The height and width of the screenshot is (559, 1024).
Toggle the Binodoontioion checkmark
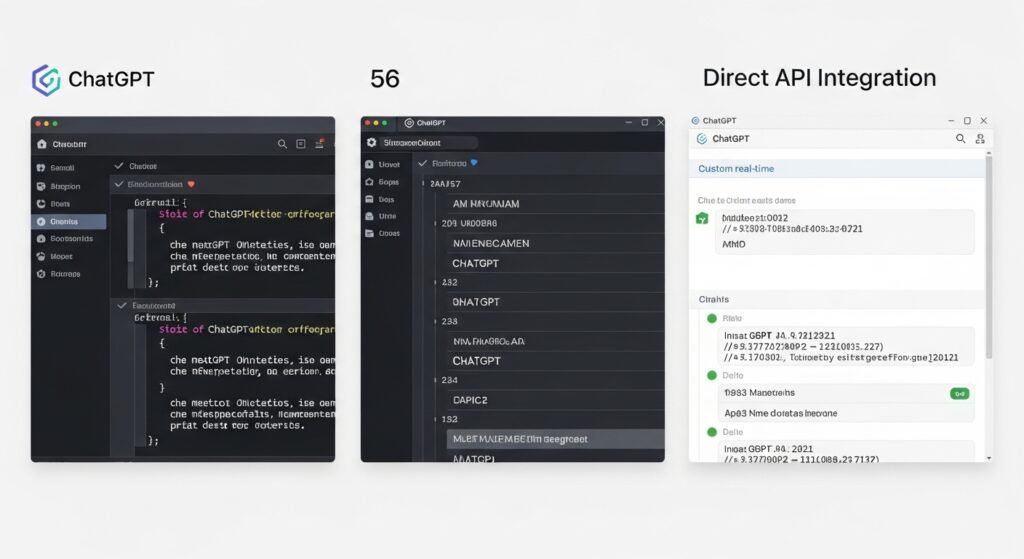pyautogui.click(x=119, y=184)
